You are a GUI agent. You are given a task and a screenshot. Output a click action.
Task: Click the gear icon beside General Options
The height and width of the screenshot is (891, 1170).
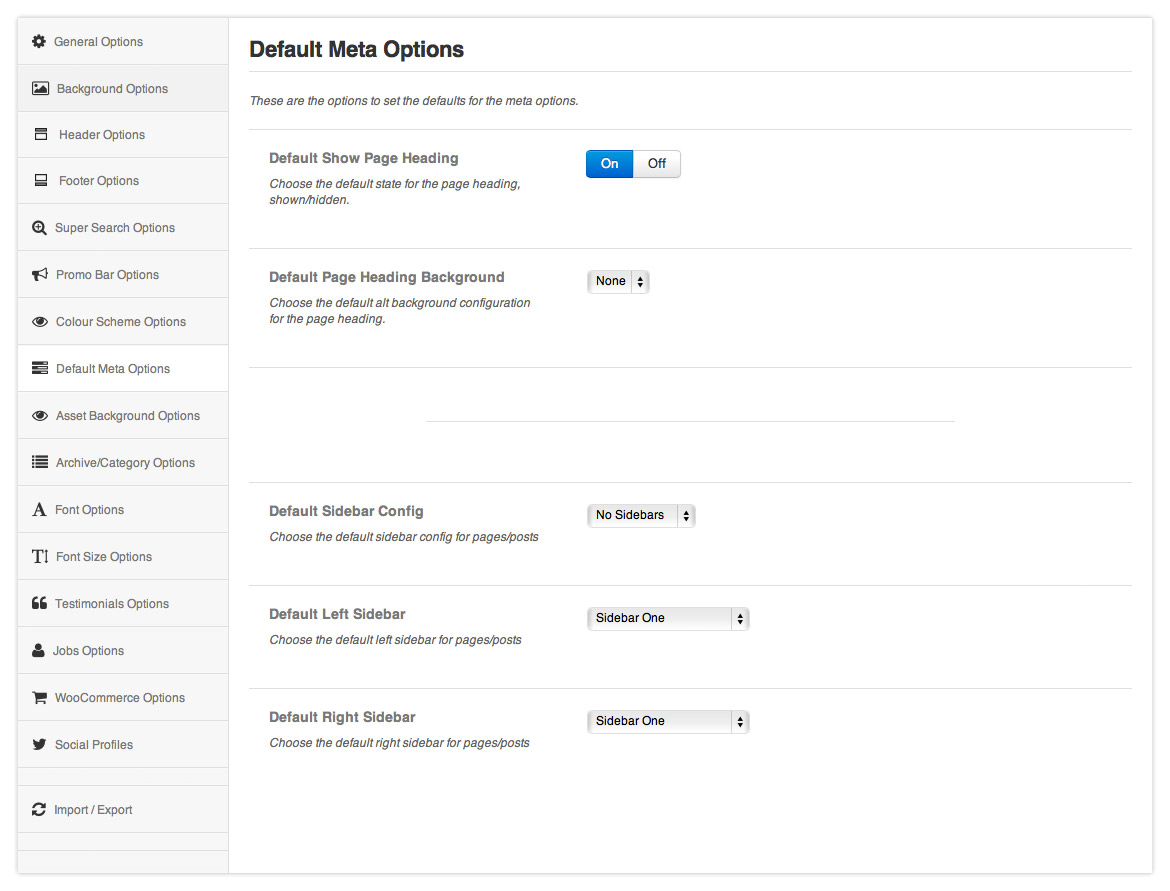tap(39, 41)
